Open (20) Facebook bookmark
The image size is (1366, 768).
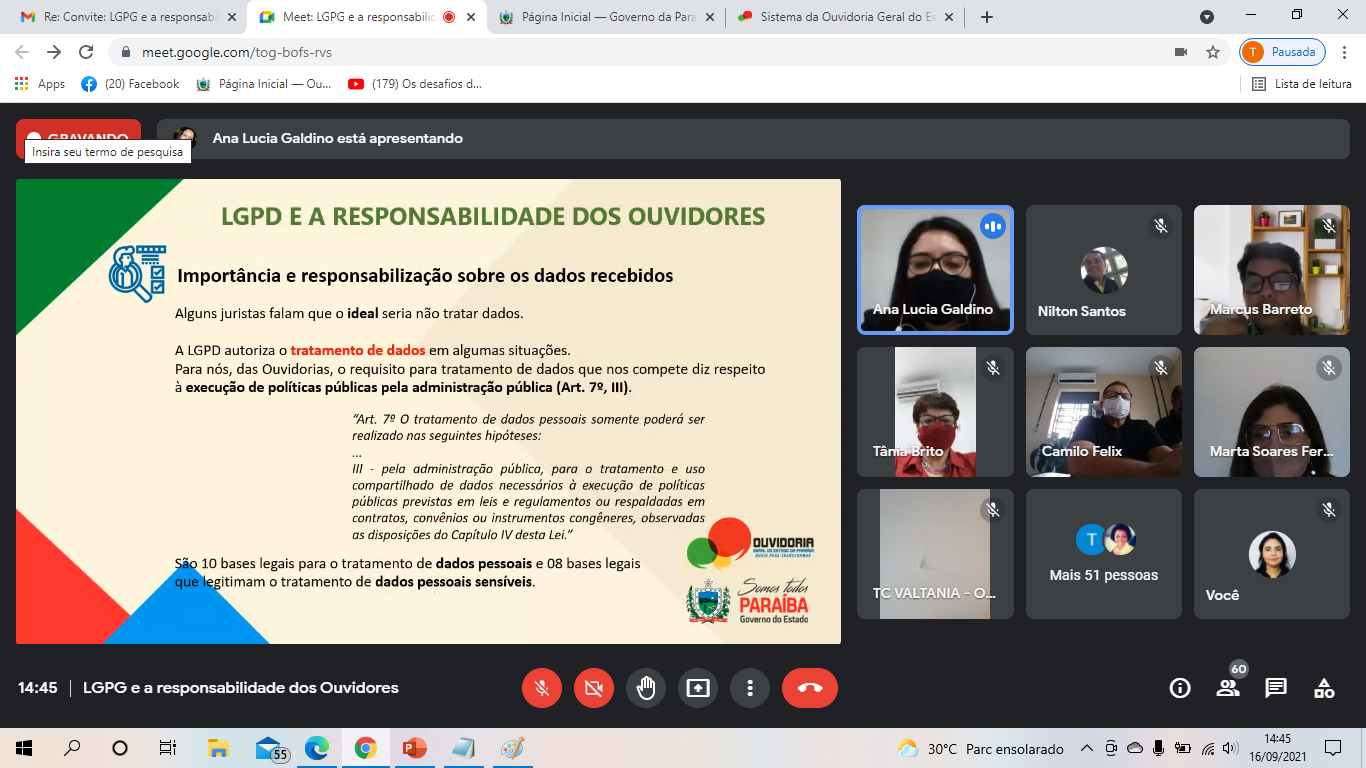coord(130,84)
